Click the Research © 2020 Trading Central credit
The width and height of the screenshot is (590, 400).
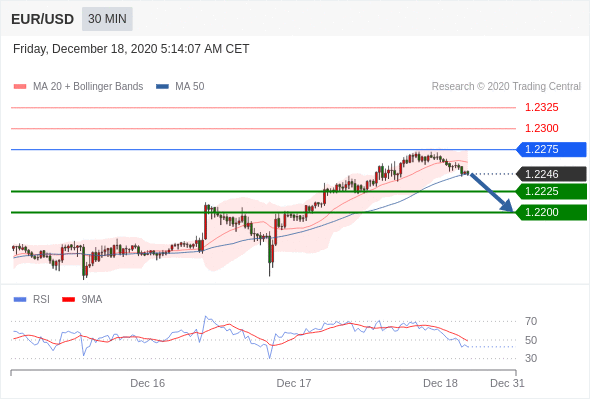506,87
